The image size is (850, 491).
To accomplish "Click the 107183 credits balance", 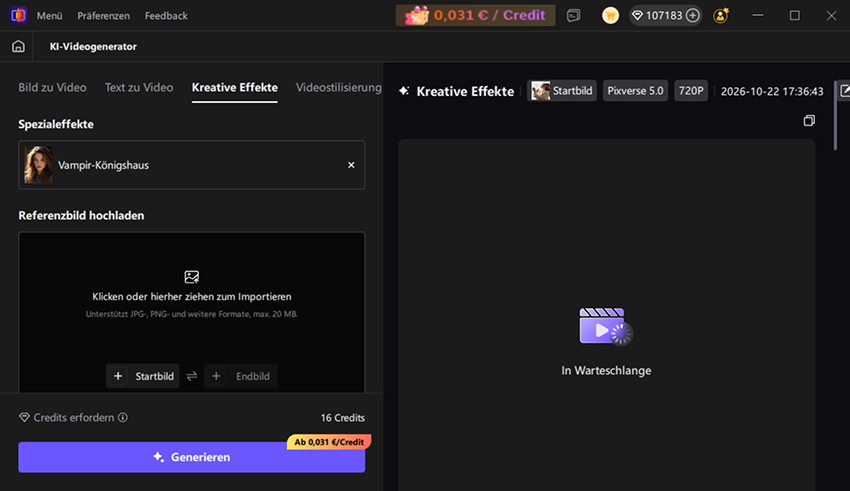I will [x=664, y=16].
